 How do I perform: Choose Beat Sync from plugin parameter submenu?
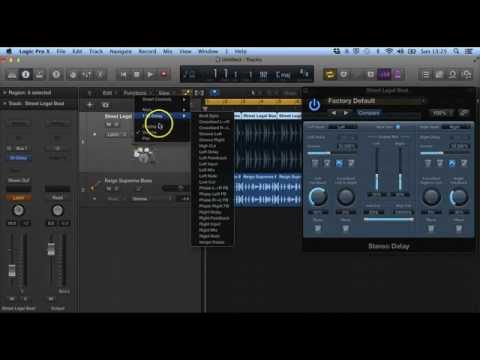pyautogui.click(x=212, y=116)
